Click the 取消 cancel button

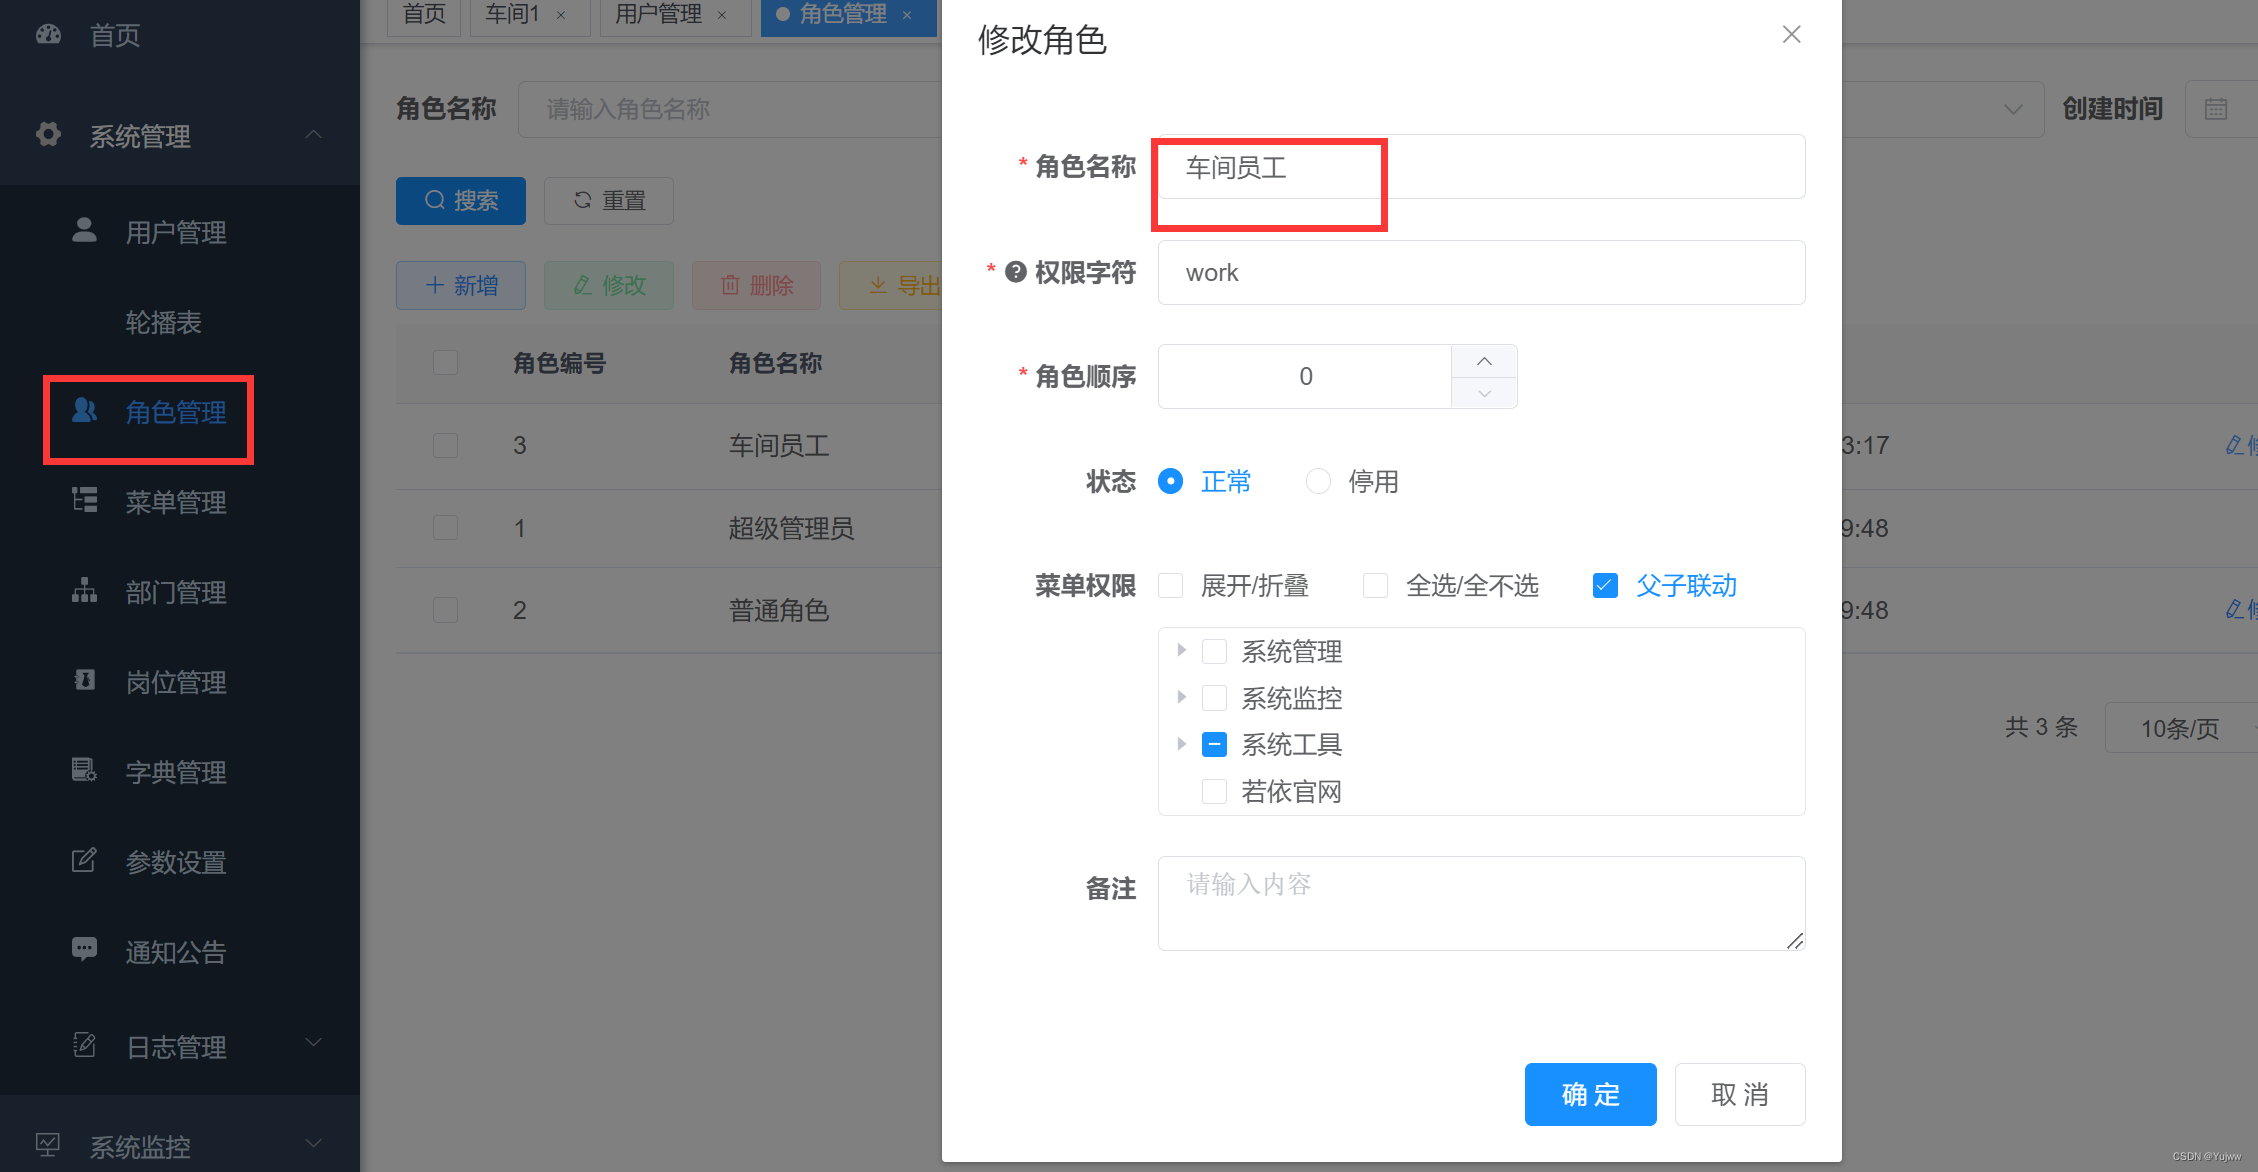pyautogui.click(x=1739, y=1094)
